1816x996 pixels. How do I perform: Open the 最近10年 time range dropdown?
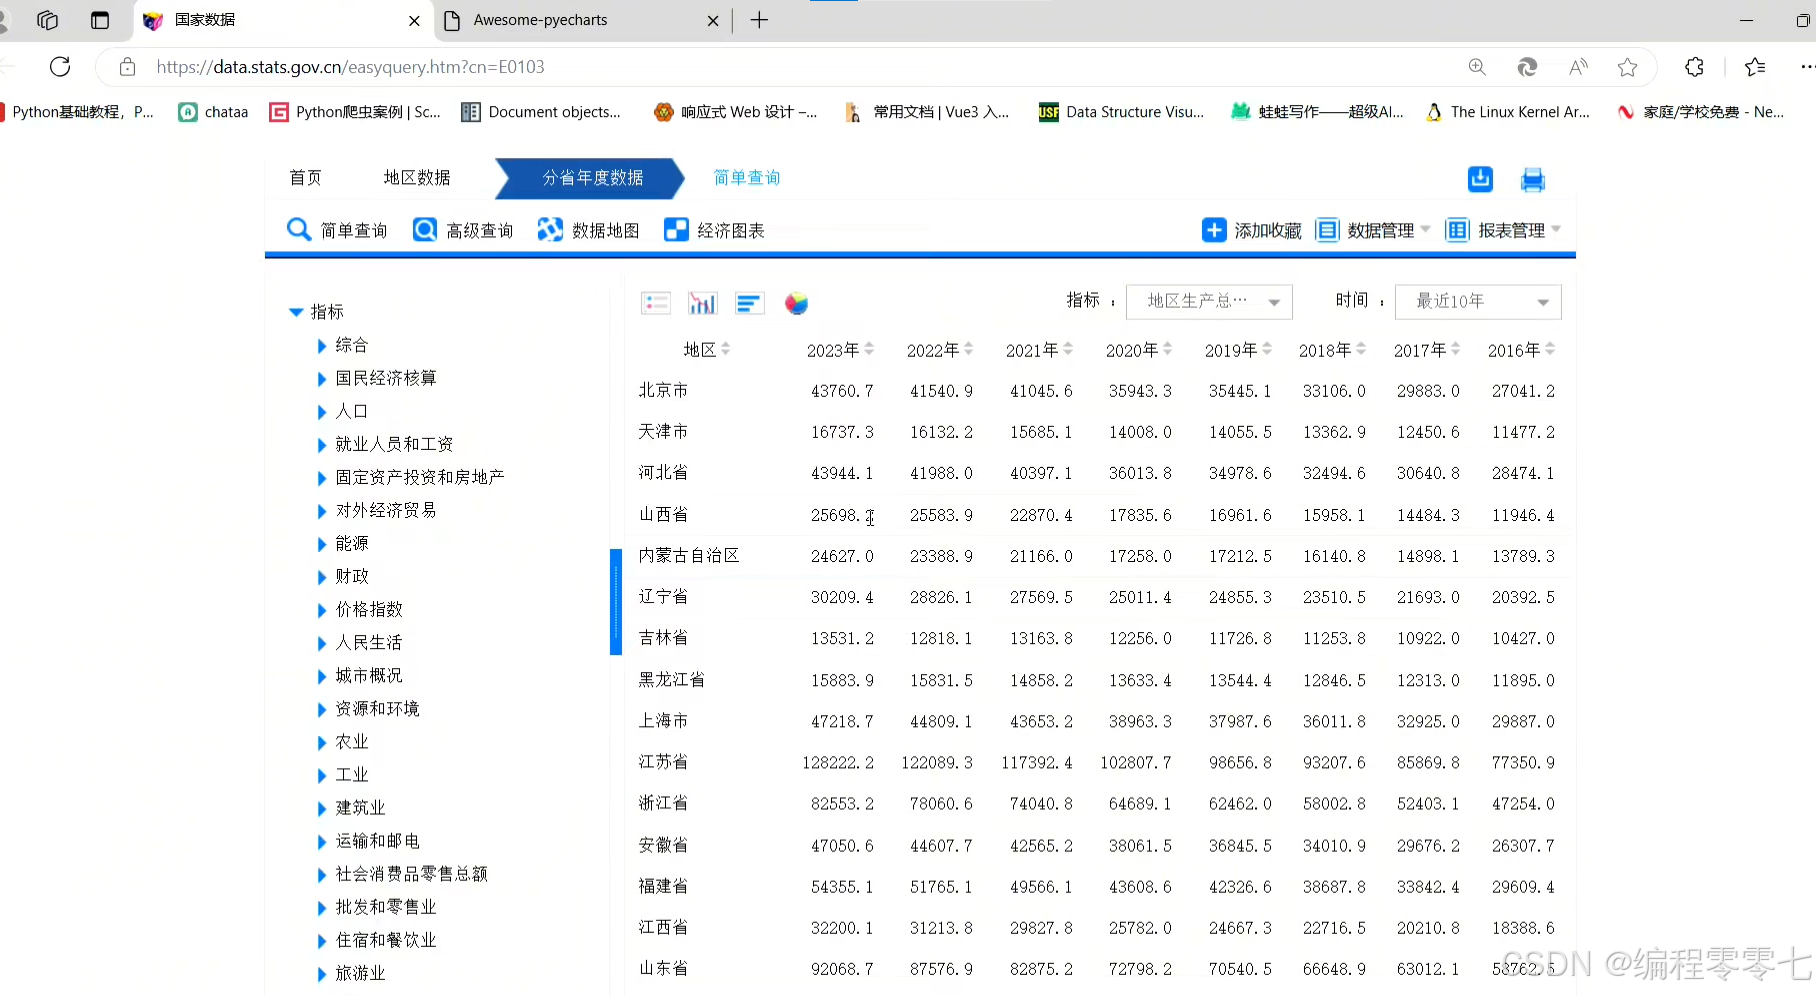point(1477,301)
